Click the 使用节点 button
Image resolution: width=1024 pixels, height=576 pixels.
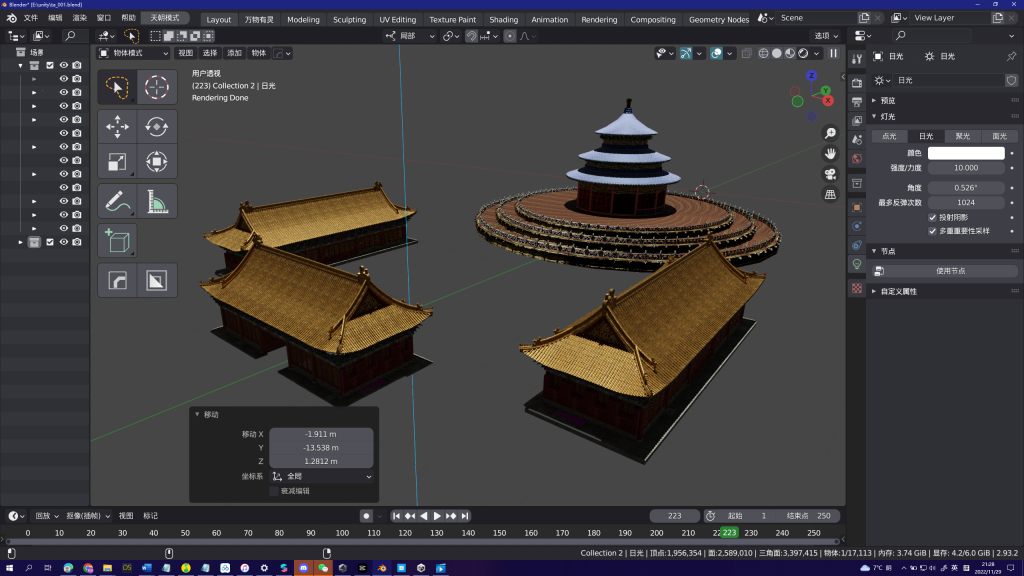click(x=946, y=271)
